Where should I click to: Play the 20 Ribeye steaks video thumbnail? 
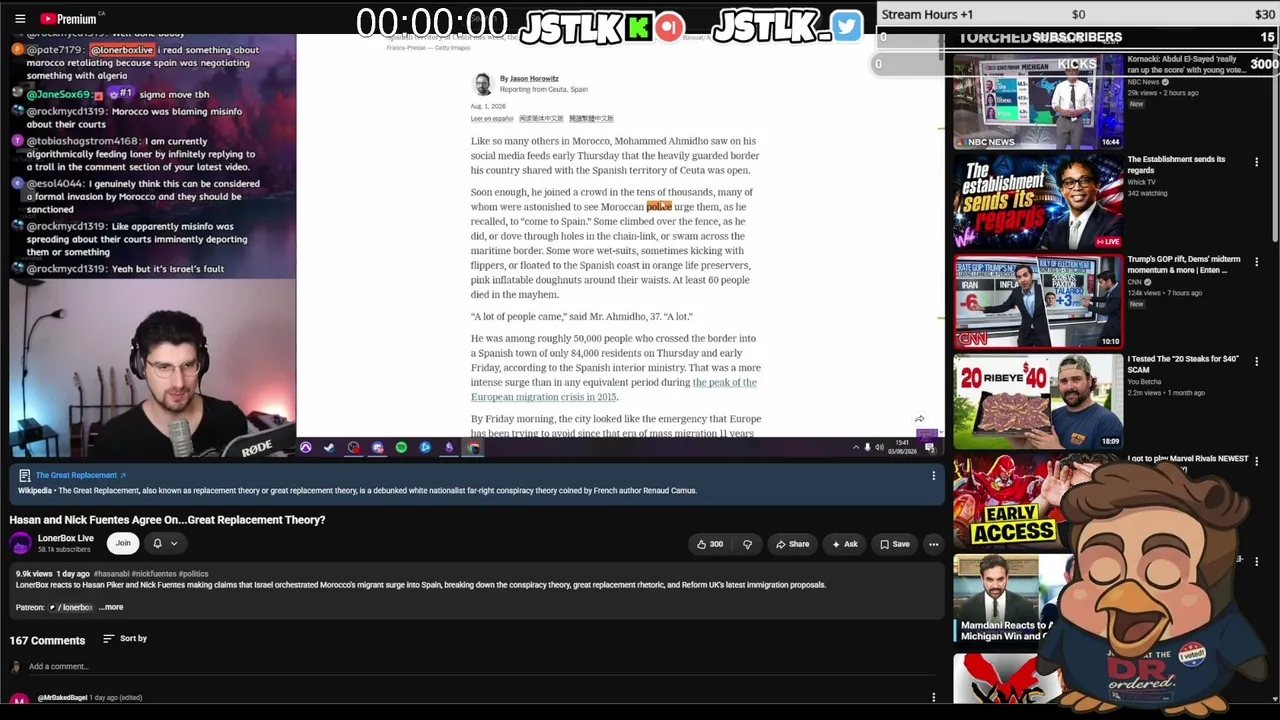tap(1038, 400)
